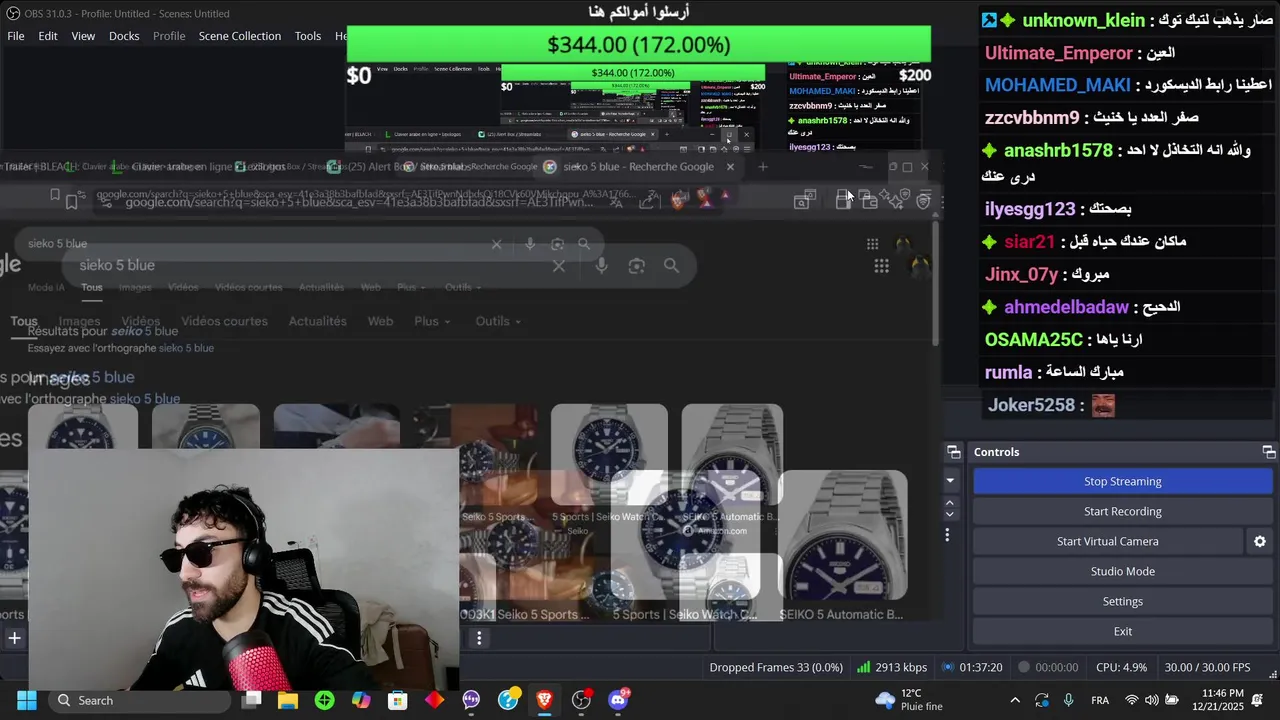
Task: Click the $344.00 donation goal progress bar
Action: coord(639,45)
